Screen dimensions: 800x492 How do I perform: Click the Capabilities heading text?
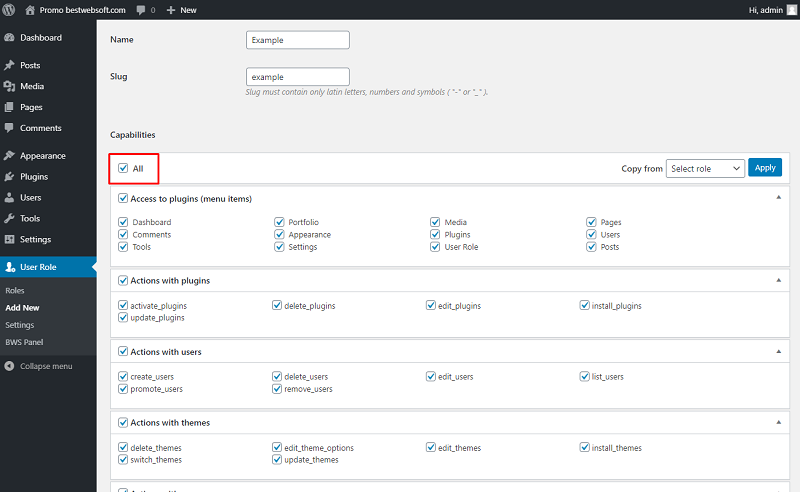[133, 135]
